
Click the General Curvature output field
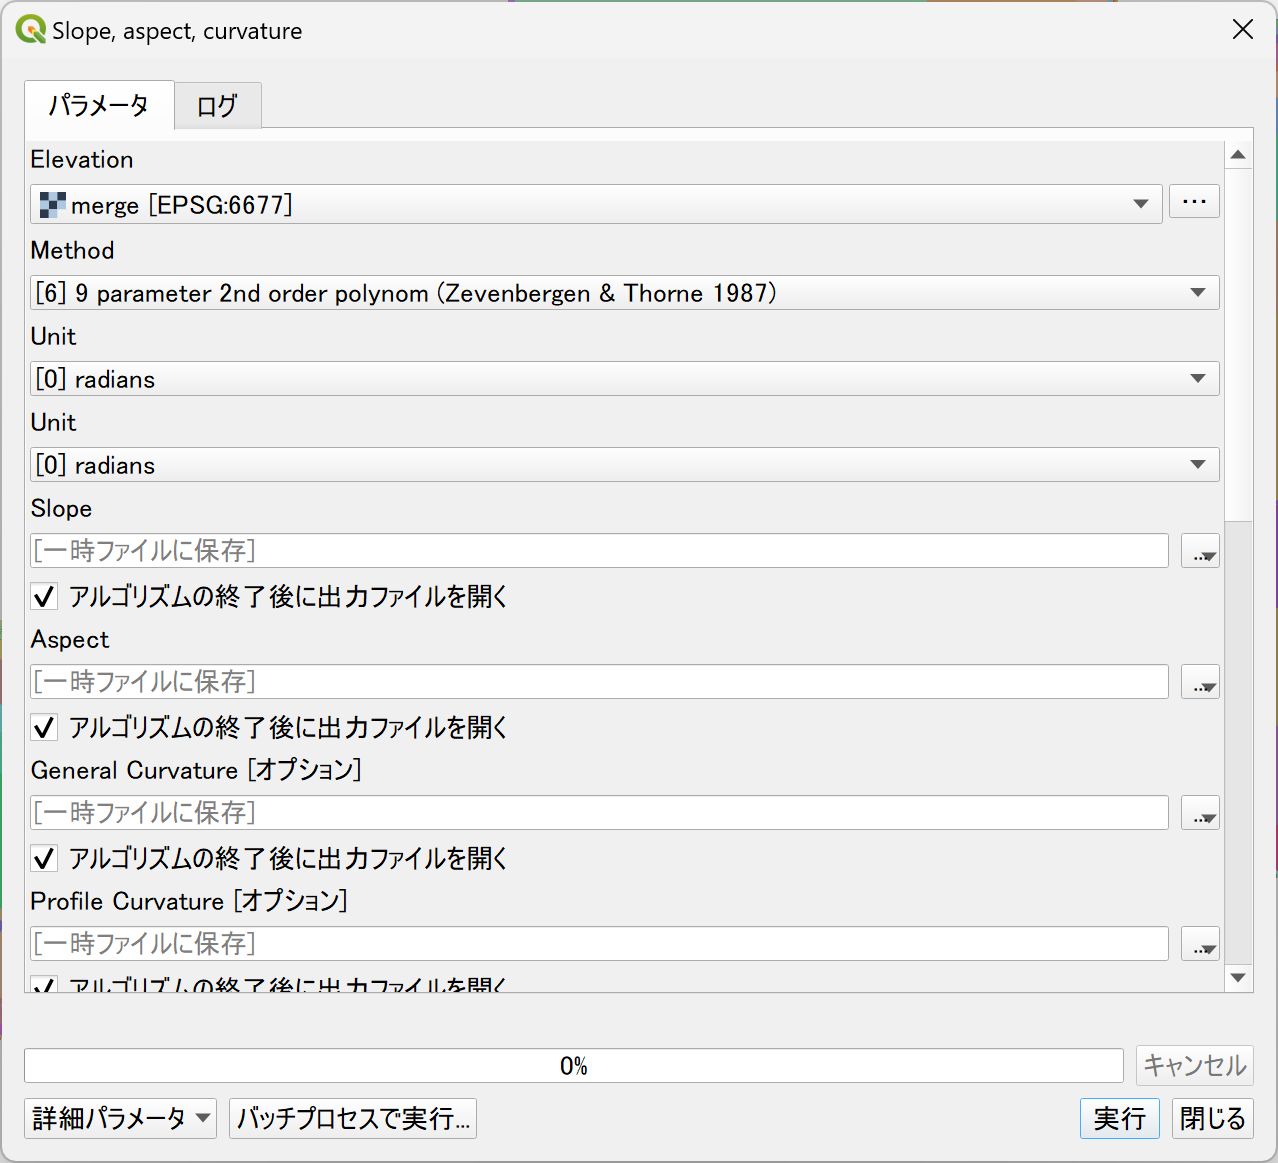(x=599, y=813)
